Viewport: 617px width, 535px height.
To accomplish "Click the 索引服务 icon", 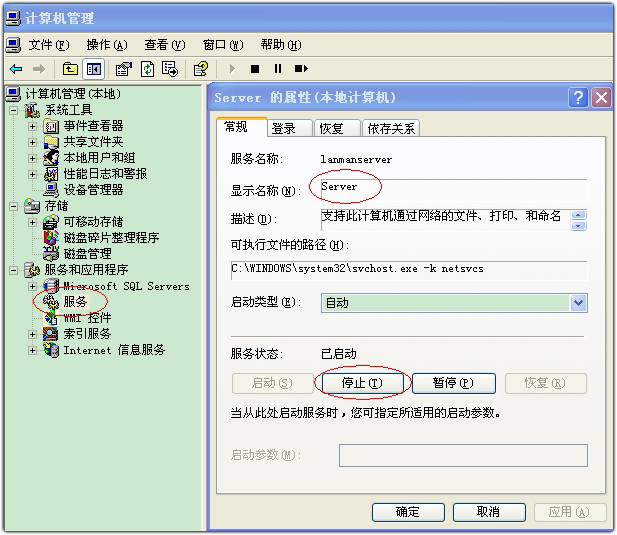I will (51, 334).
